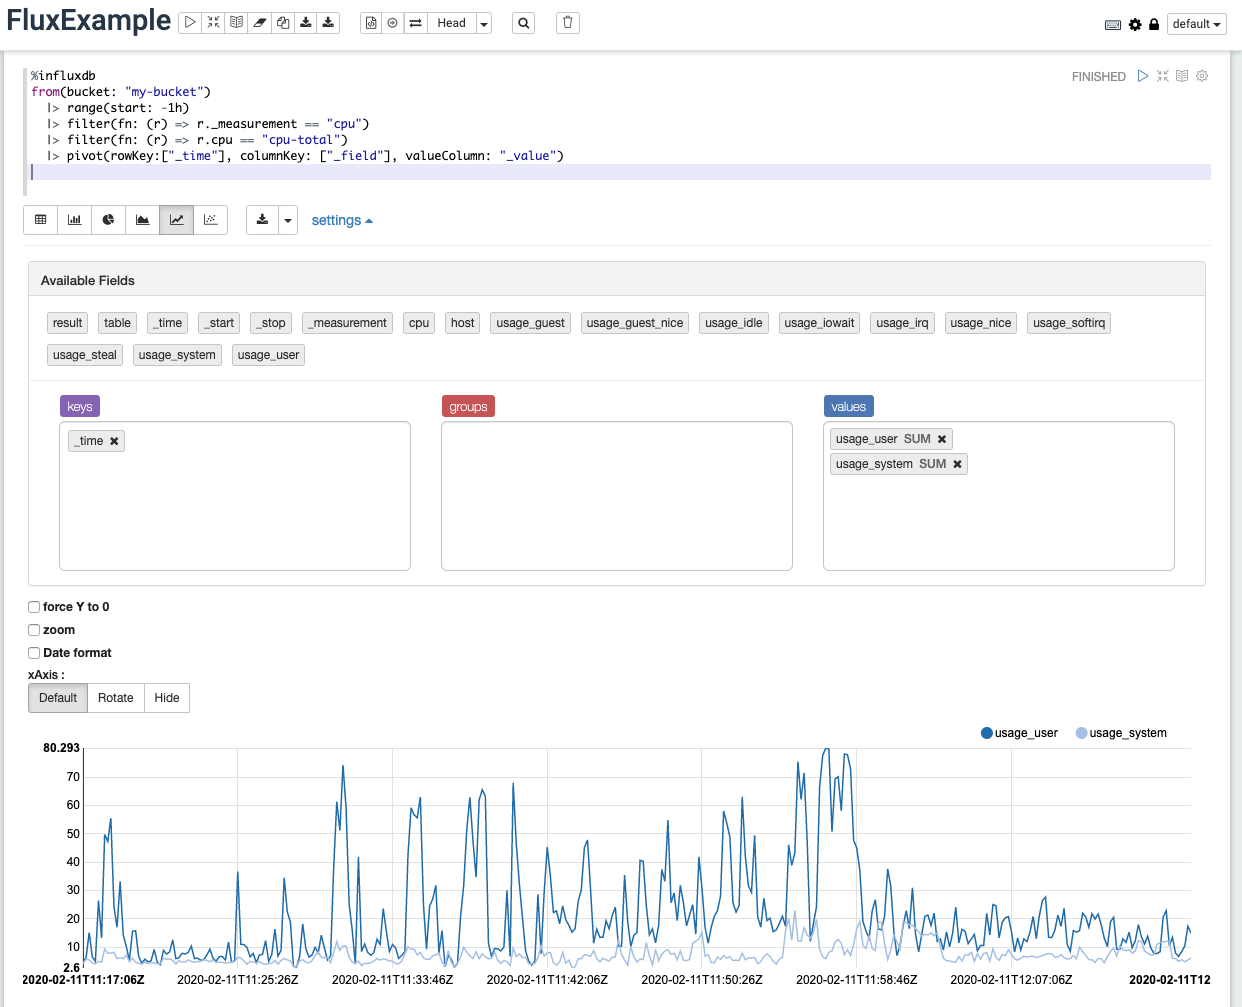
Task: Collapse the chart settings link
Action: 341,220
